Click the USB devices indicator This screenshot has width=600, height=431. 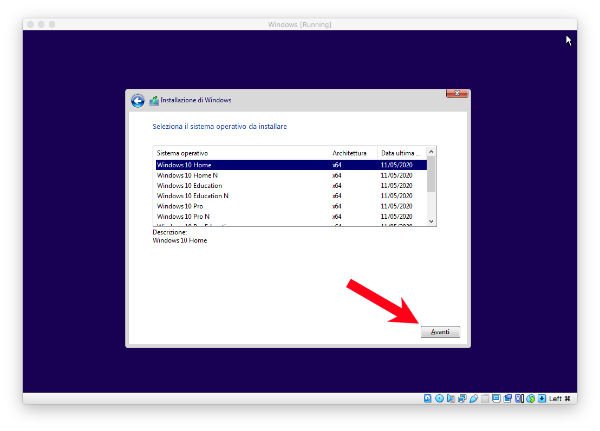coord(474,398)
